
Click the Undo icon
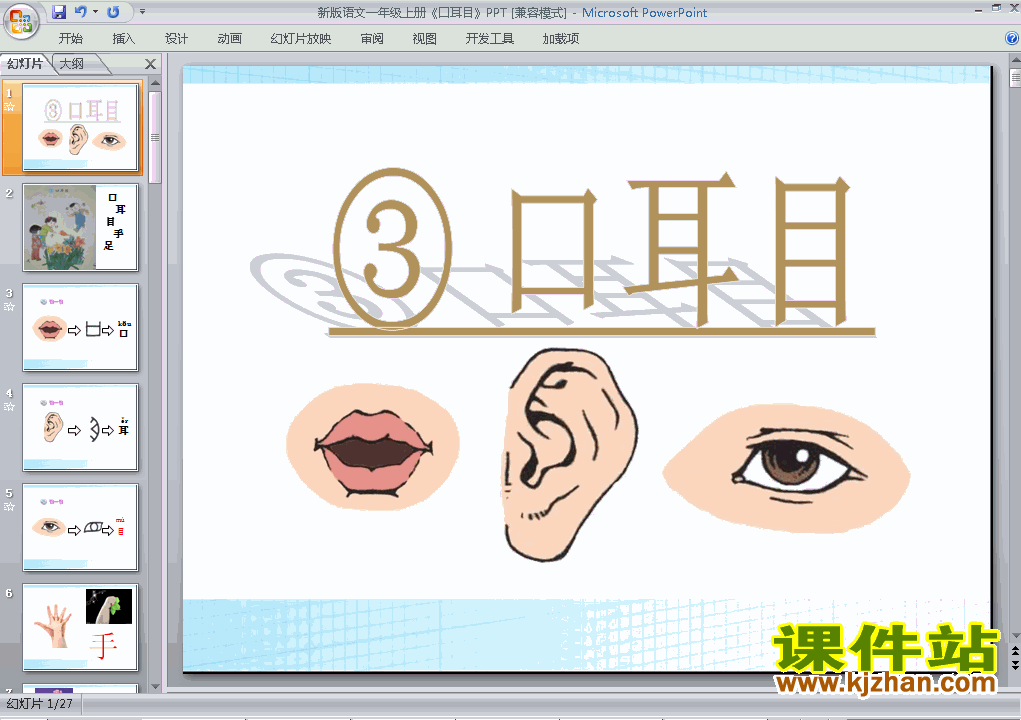click(81, 12)
